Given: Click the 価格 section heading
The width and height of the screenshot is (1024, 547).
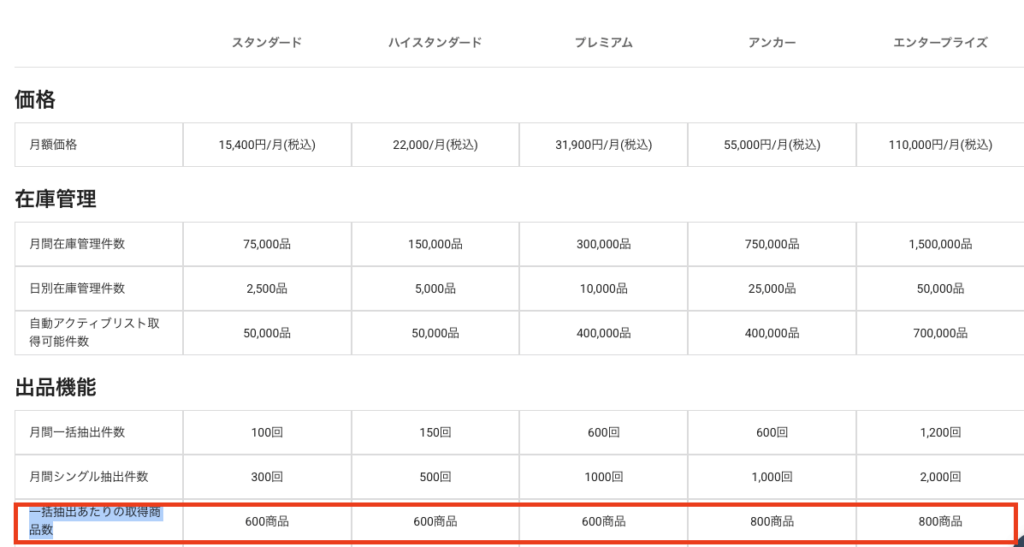Looking at the screenshot, I should [35, 99].
